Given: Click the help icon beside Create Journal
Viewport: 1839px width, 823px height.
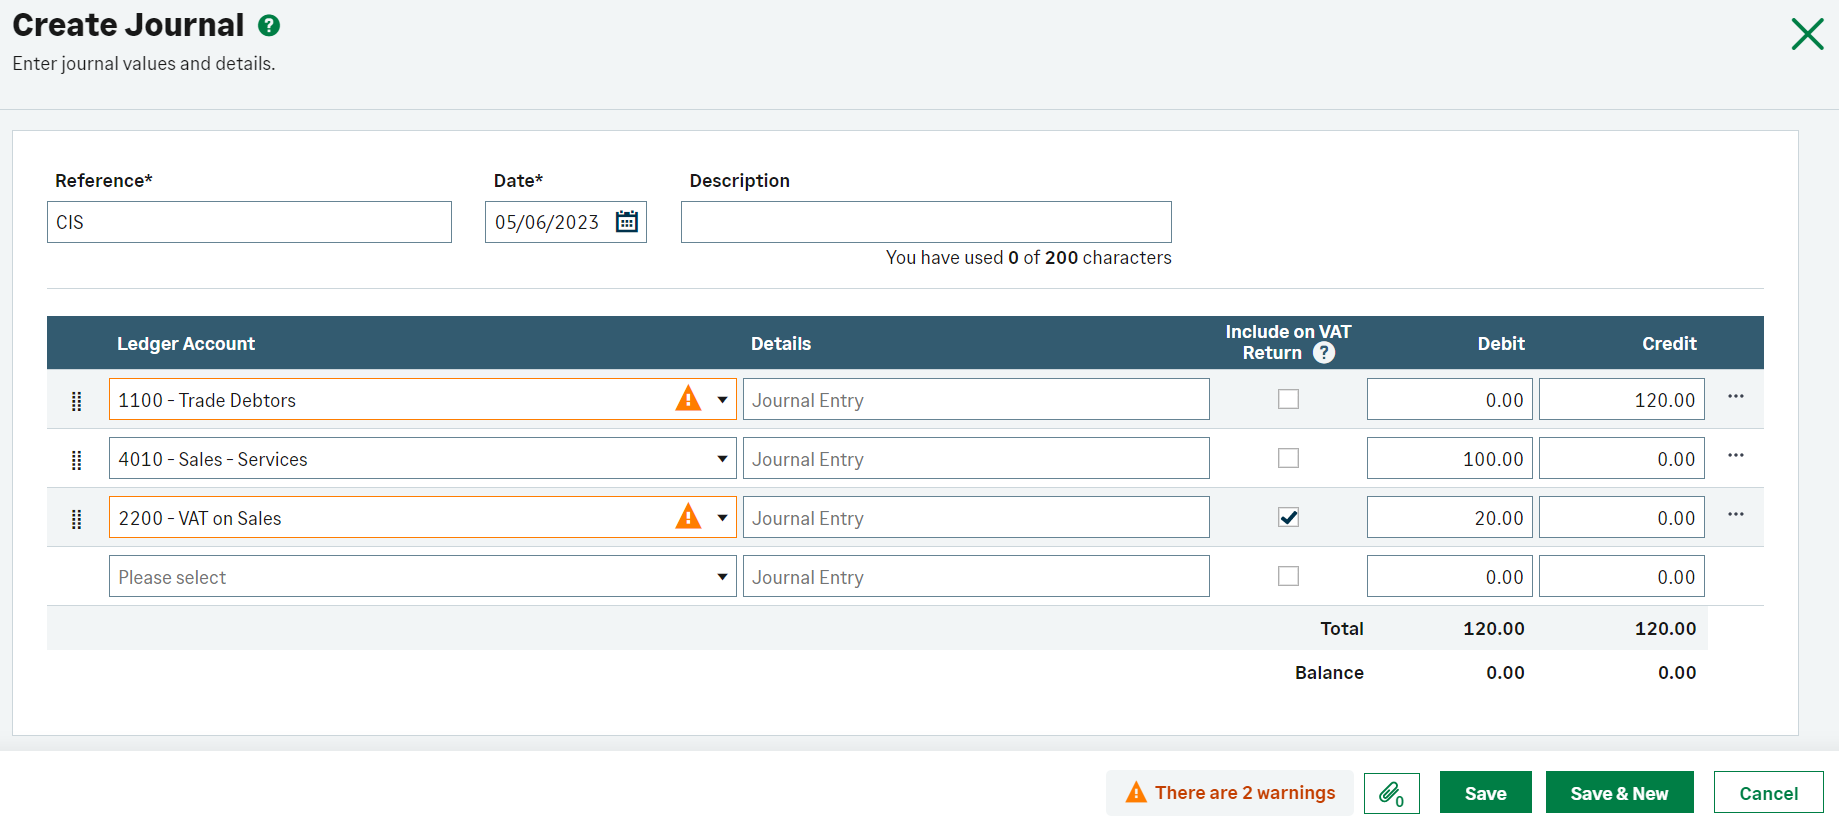Looking at the screenshot, I should [269, 26].
